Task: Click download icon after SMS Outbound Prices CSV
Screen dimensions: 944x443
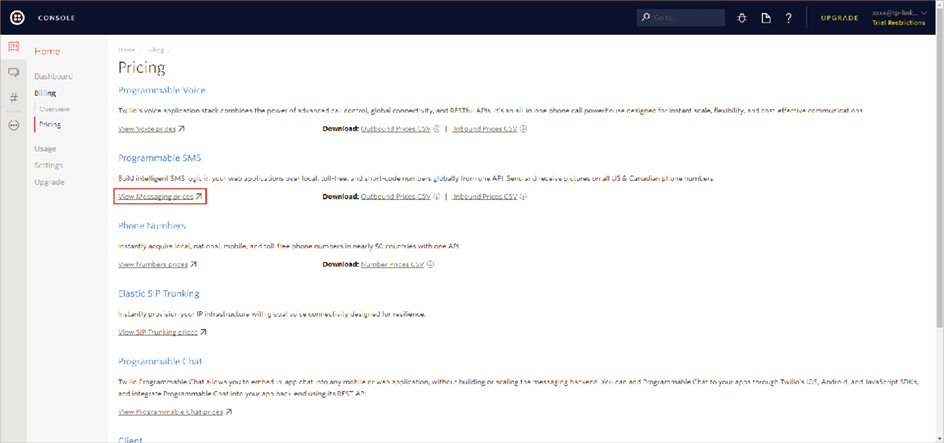Action: tap(436, 197)
